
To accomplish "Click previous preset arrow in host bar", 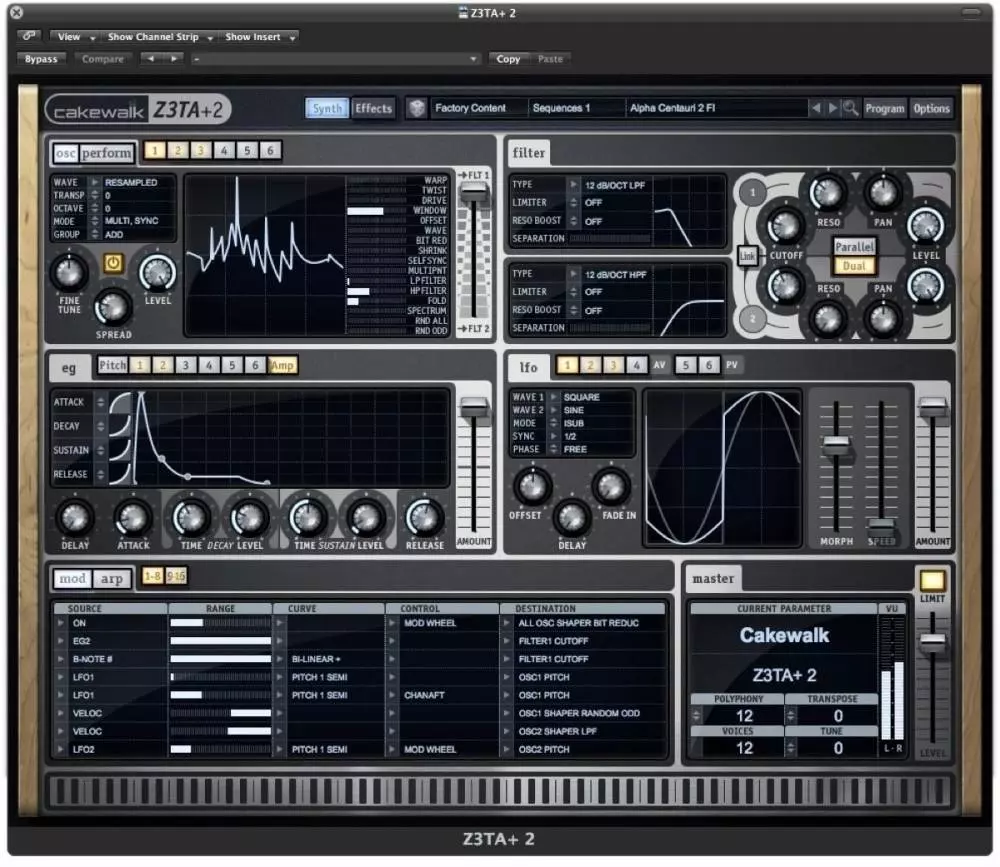I will coord(151,59).
